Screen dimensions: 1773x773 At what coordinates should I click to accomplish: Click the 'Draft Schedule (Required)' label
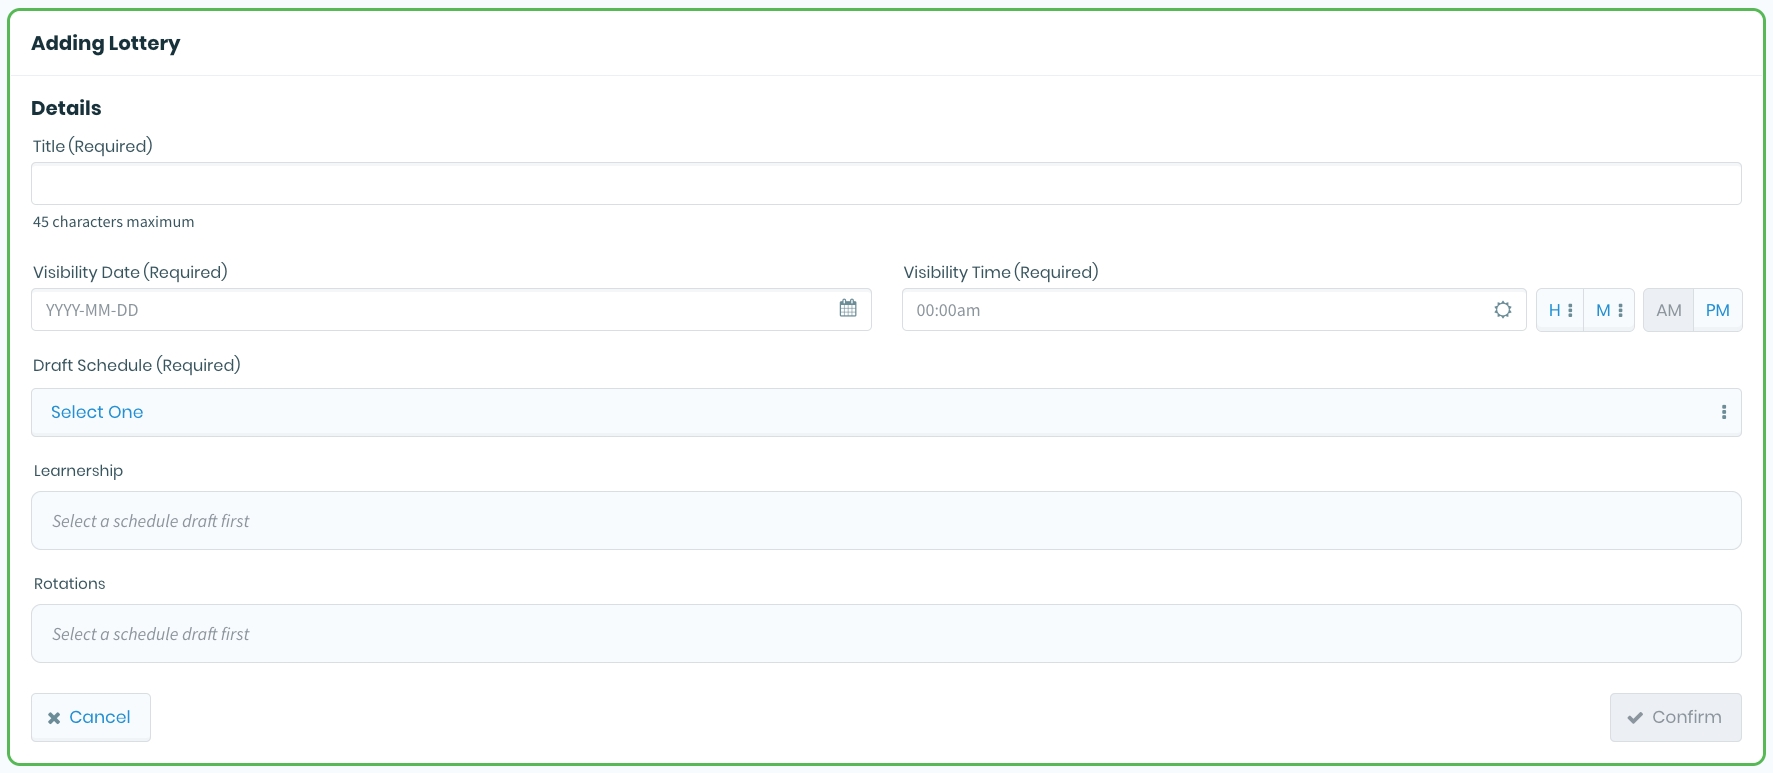[137, 365]
